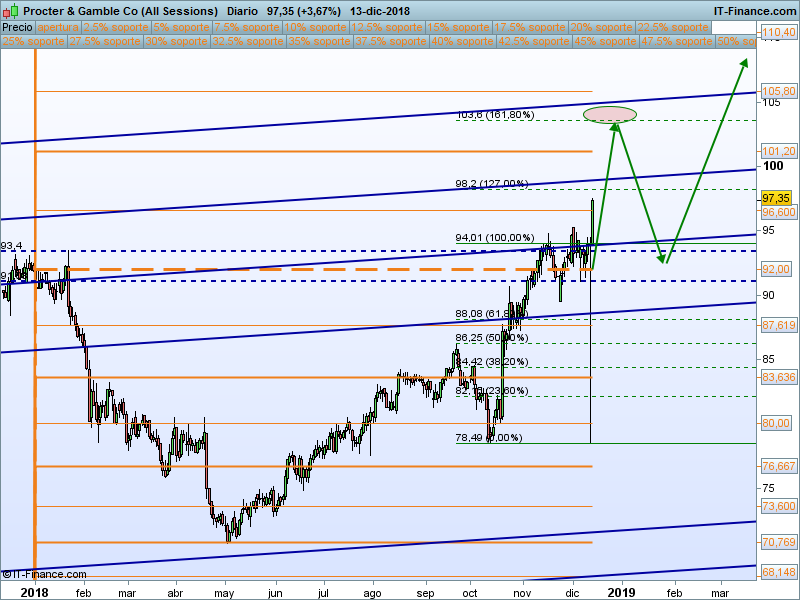Click the 68,148 price axis tag
The image size is (800, 600).
point(778,572)
